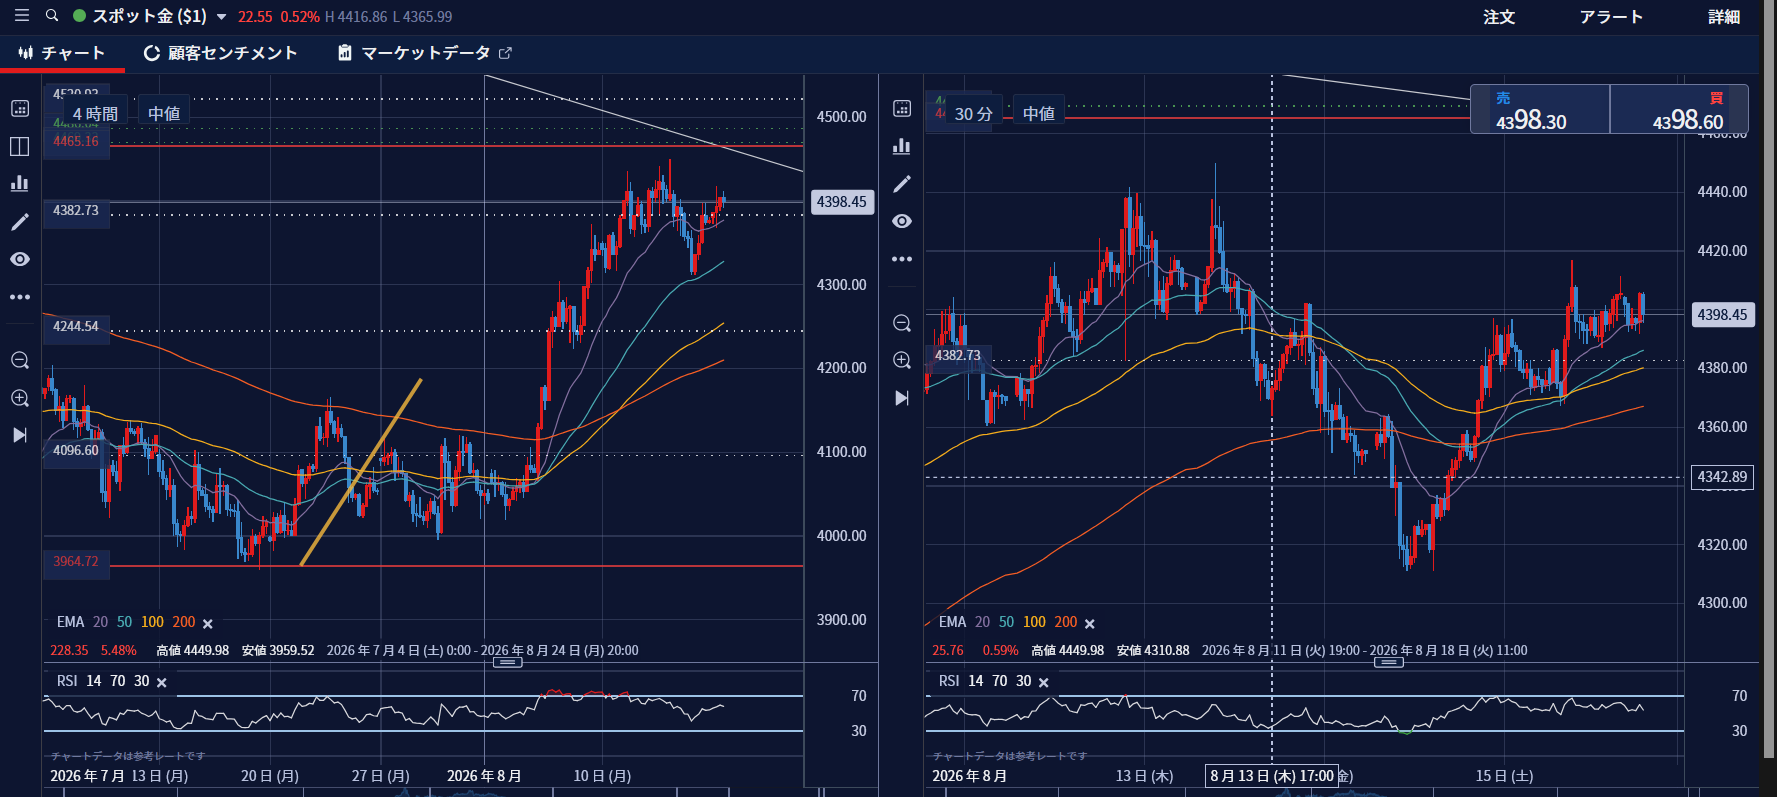Click the left chart split layout icon

[x=20, y=146]
